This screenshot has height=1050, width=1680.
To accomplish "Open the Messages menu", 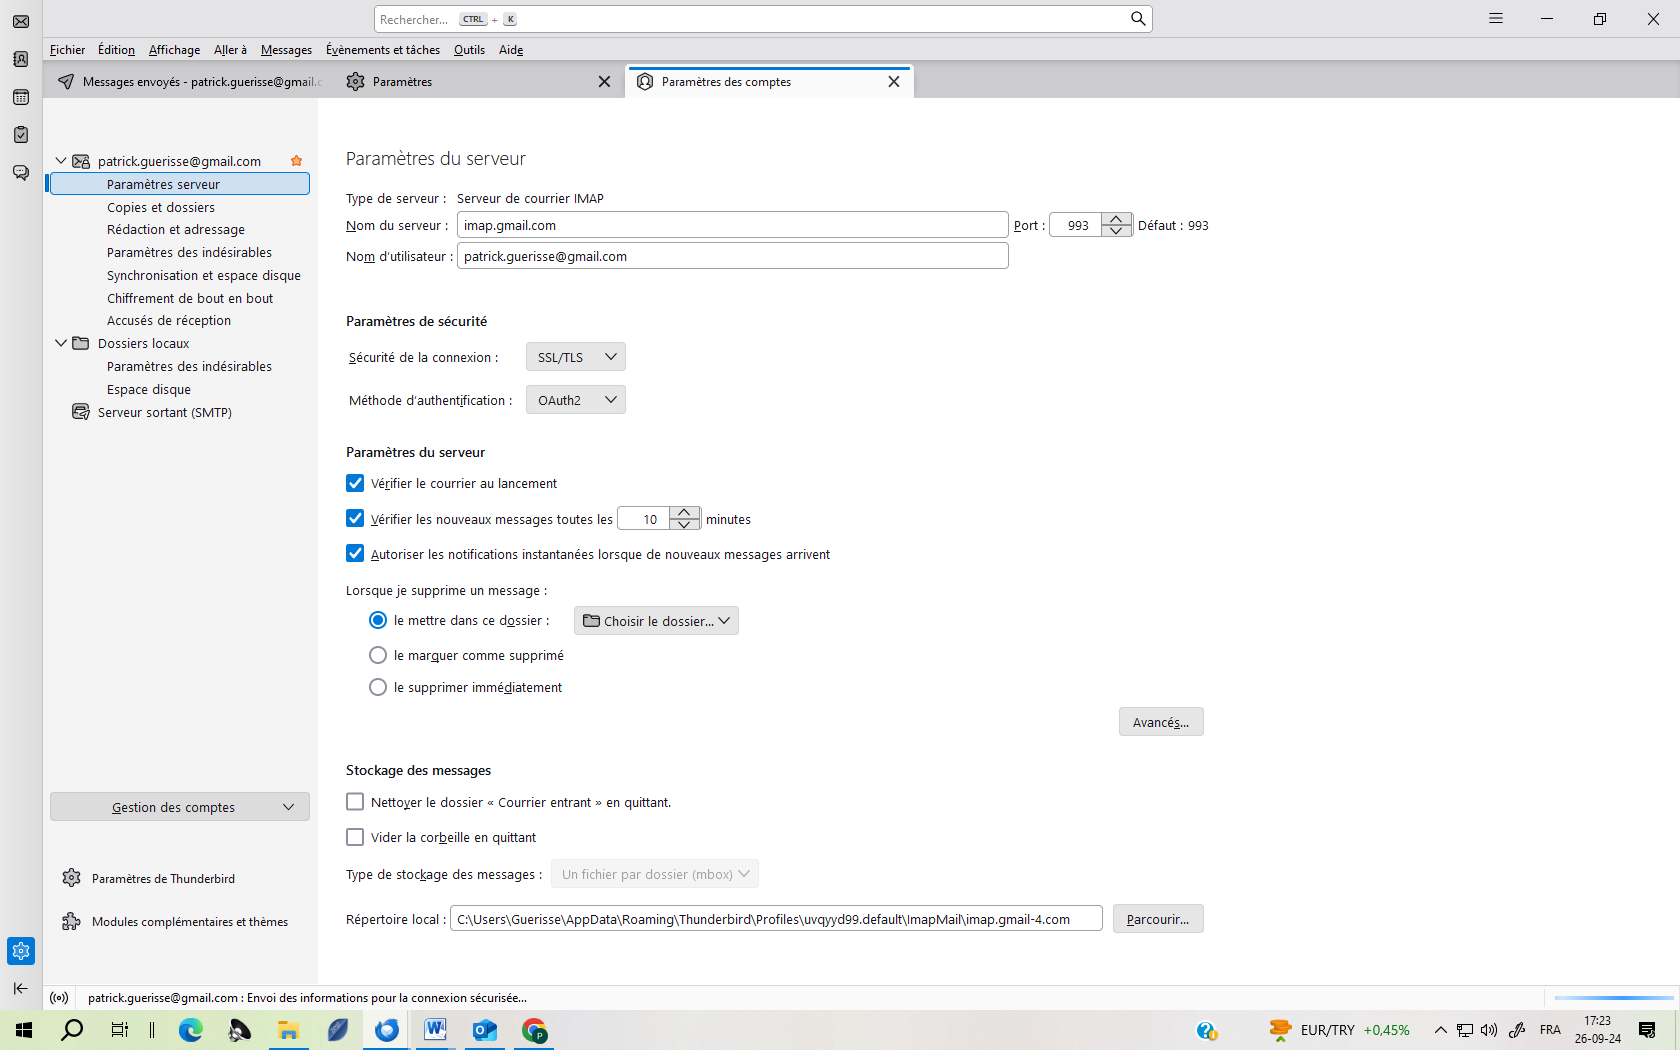I will [286, 50].
